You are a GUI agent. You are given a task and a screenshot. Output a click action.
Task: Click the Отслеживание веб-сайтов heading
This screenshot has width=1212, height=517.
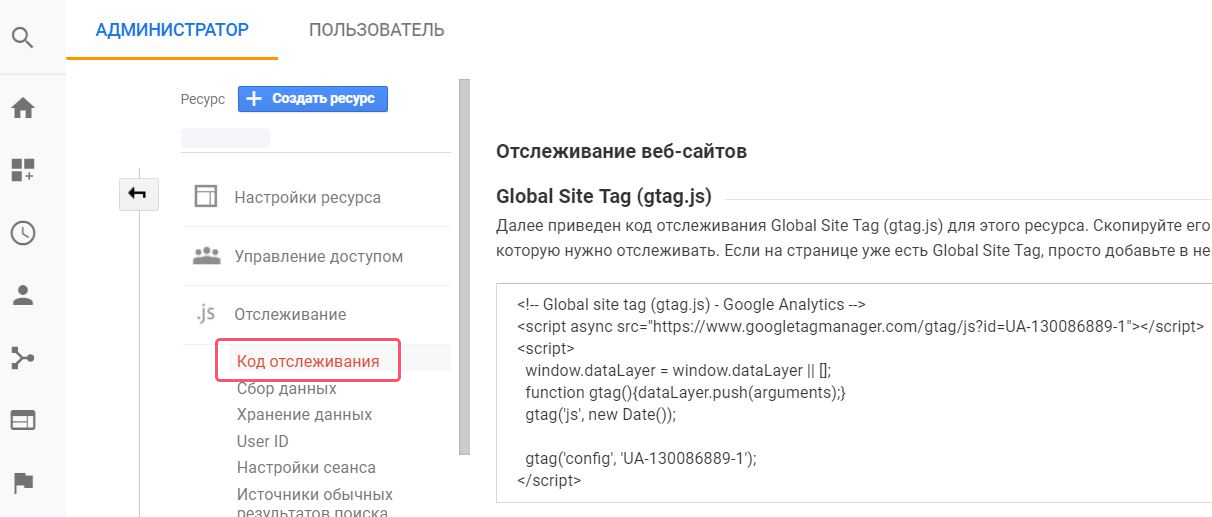point(621,151)
